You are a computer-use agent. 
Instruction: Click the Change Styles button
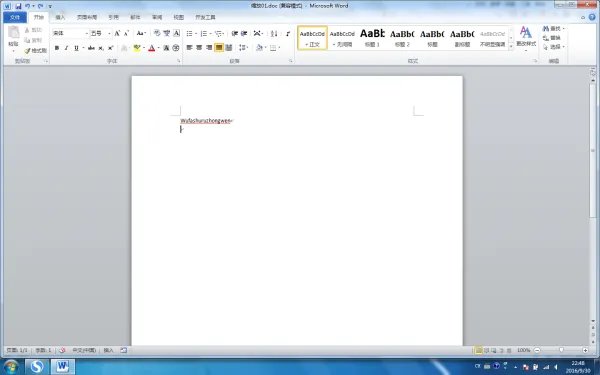(526, 38)
